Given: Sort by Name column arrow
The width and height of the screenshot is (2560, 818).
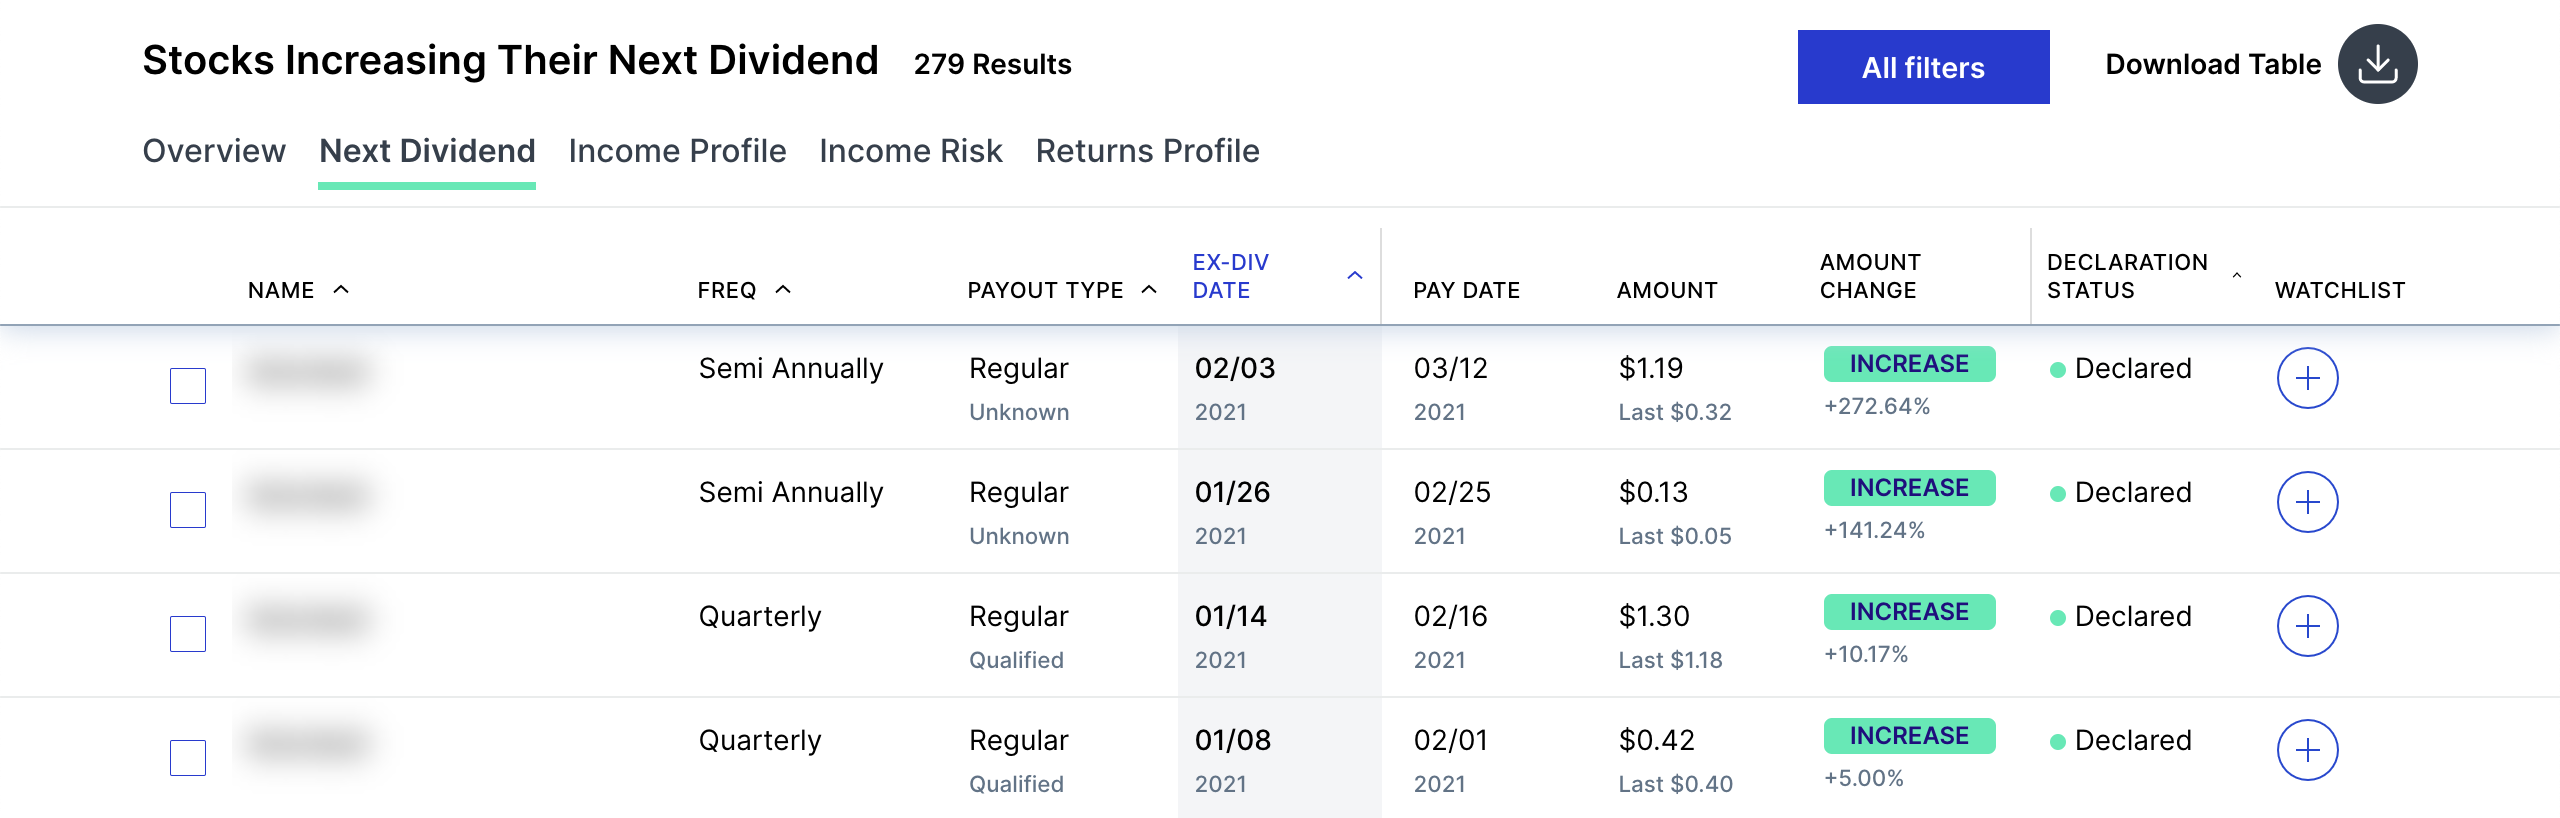Looking at the screenshot, I should click(x=341, y=290).
